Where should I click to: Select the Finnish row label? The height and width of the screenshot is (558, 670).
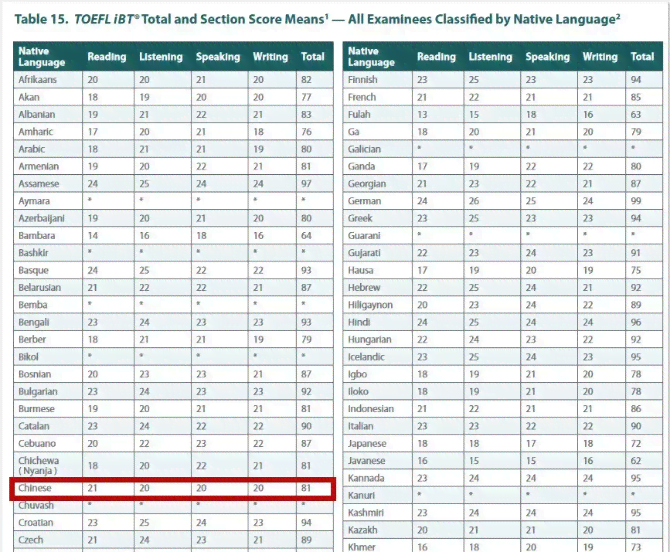click(x=362, y=80)
